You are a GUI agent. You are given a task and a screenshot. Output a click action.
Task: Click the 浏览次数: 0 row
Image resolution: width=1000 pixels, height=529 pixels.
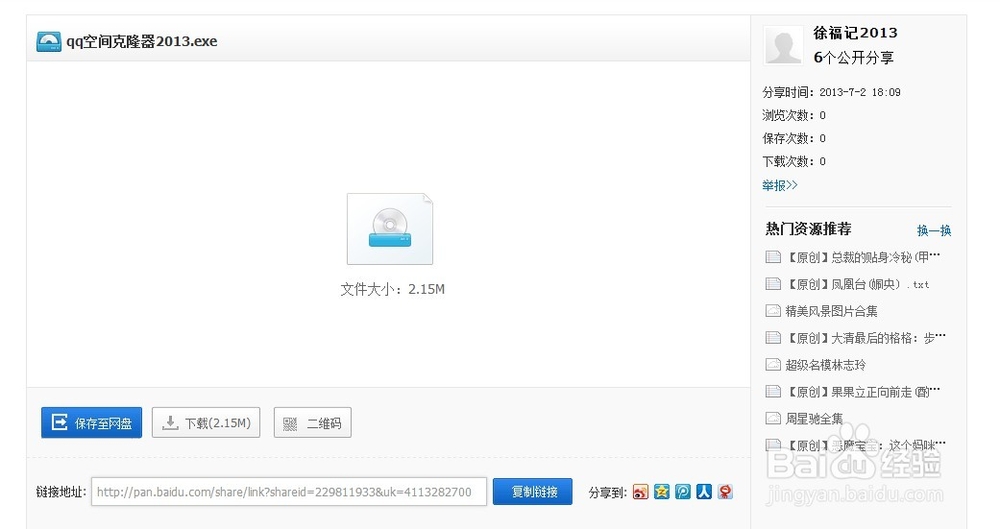click(794, 115)
